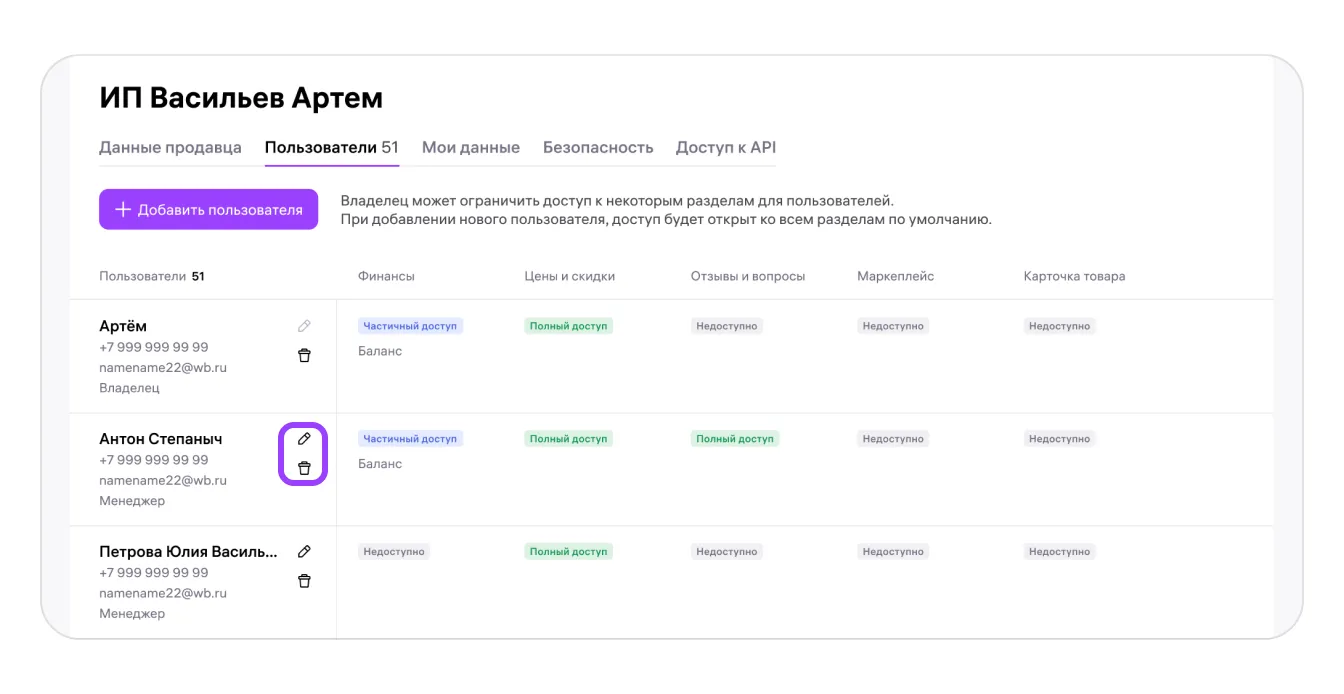
Task: Click the Карточка товара column header
Action: pyautogui.click(x=1074, y=276)
